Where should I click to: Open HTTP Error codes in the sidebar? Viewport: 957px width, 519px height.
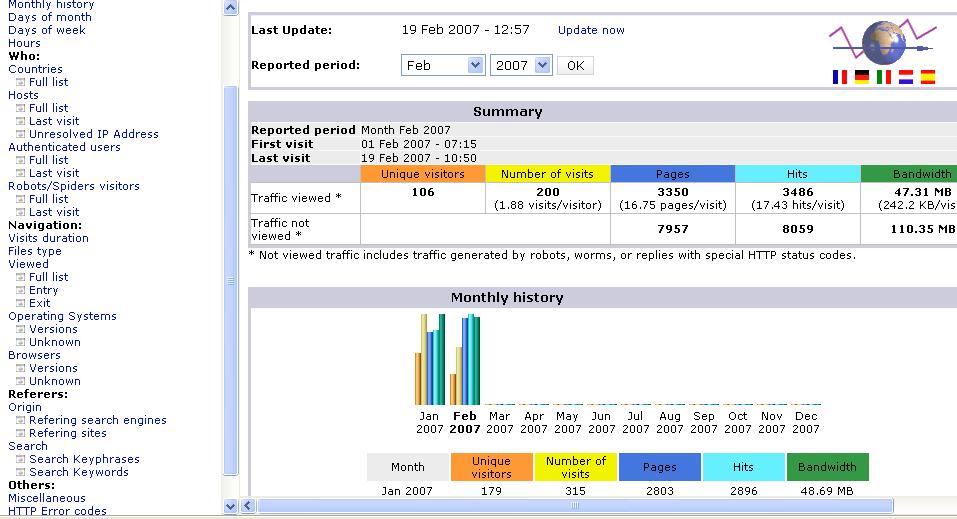coord(57,511)
